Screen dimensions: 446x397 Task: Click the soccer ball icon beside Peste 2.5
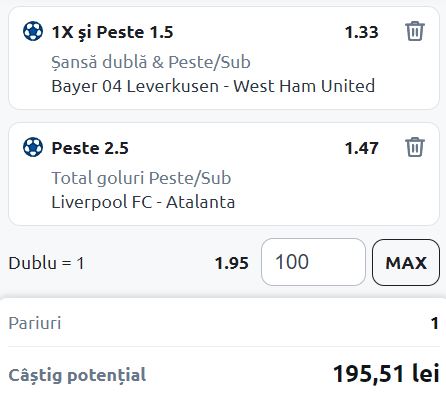pyautogui.click(x=33, y=147)
